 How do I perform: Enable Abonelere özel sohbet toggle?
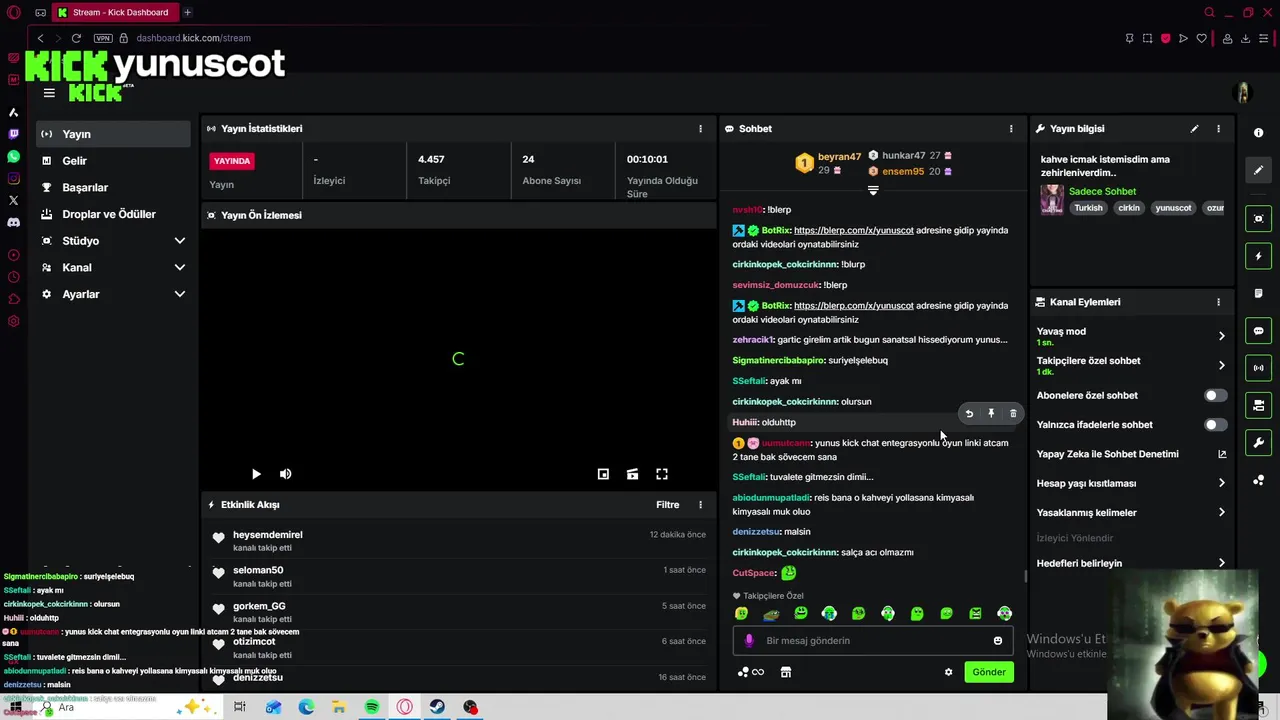pos(1215,396)
